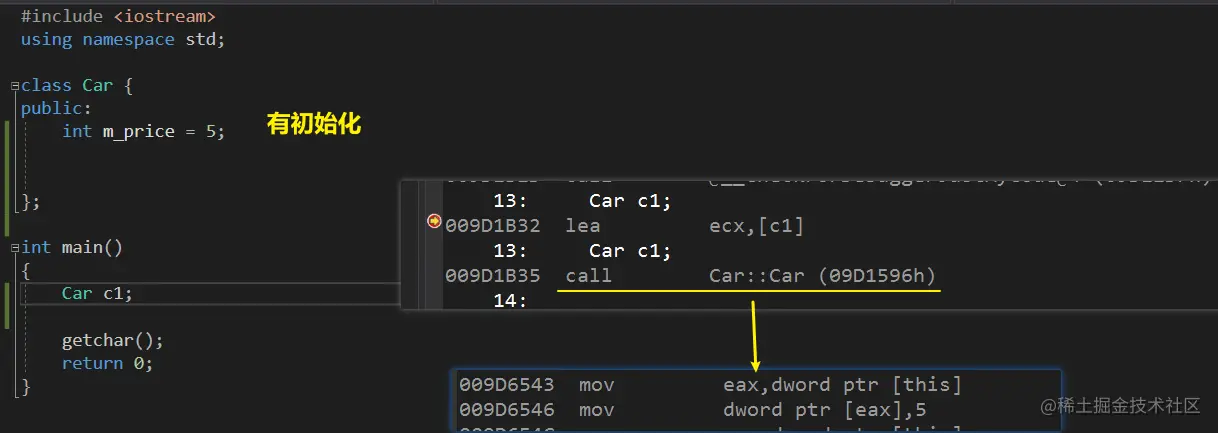This screenshot has width=1218, height=433.
Task: Click the 'using namespace std;' line
Action: (x=123, y=40)
